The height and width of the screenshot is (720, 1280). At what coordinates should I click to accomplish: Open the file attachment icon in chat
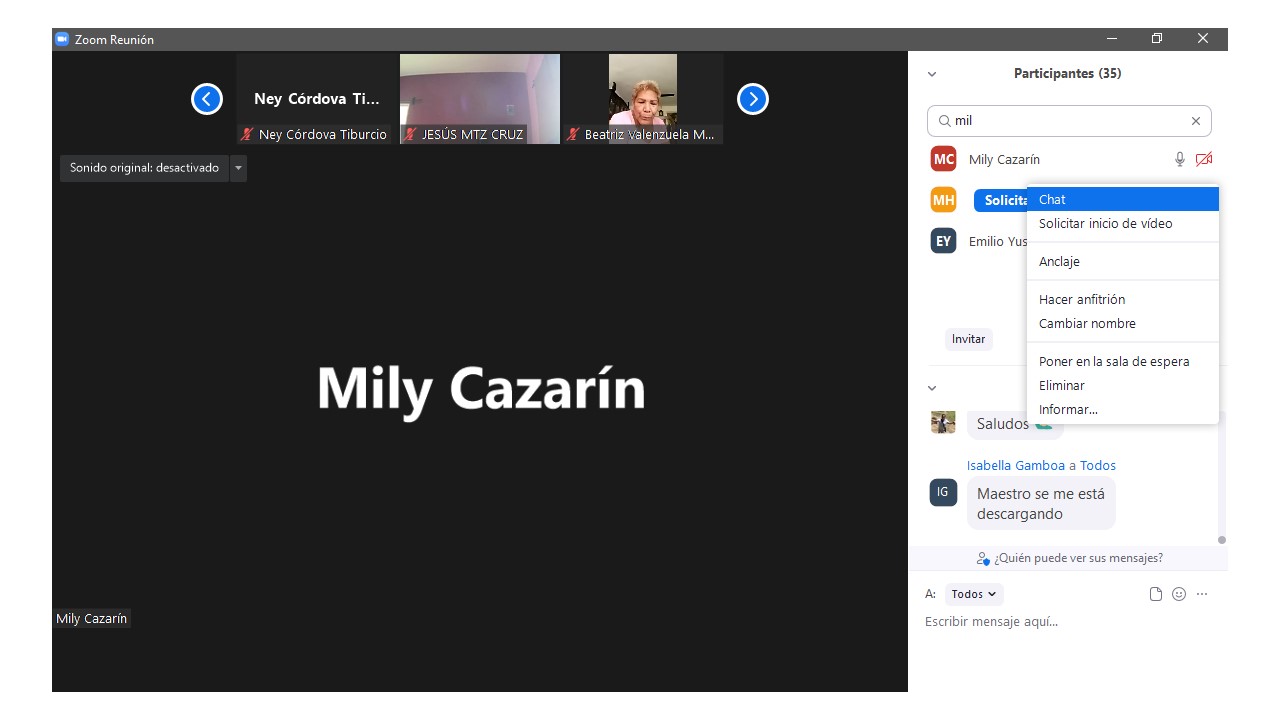[x=1156, y=594]
